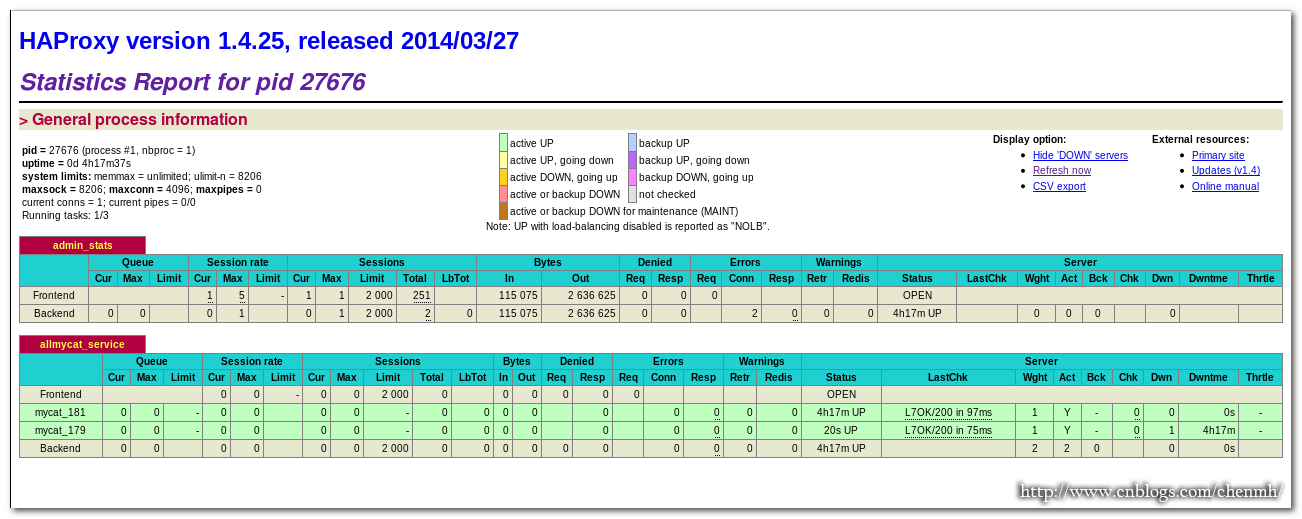
Task: Click Frontend row name in allmycat_service table
Action: (60, 394)
